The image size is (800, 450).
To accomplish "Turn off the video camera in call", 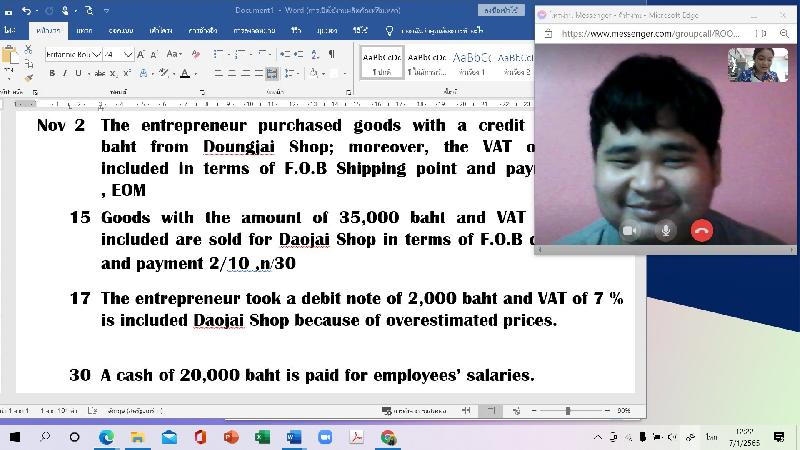I will 630,230.
